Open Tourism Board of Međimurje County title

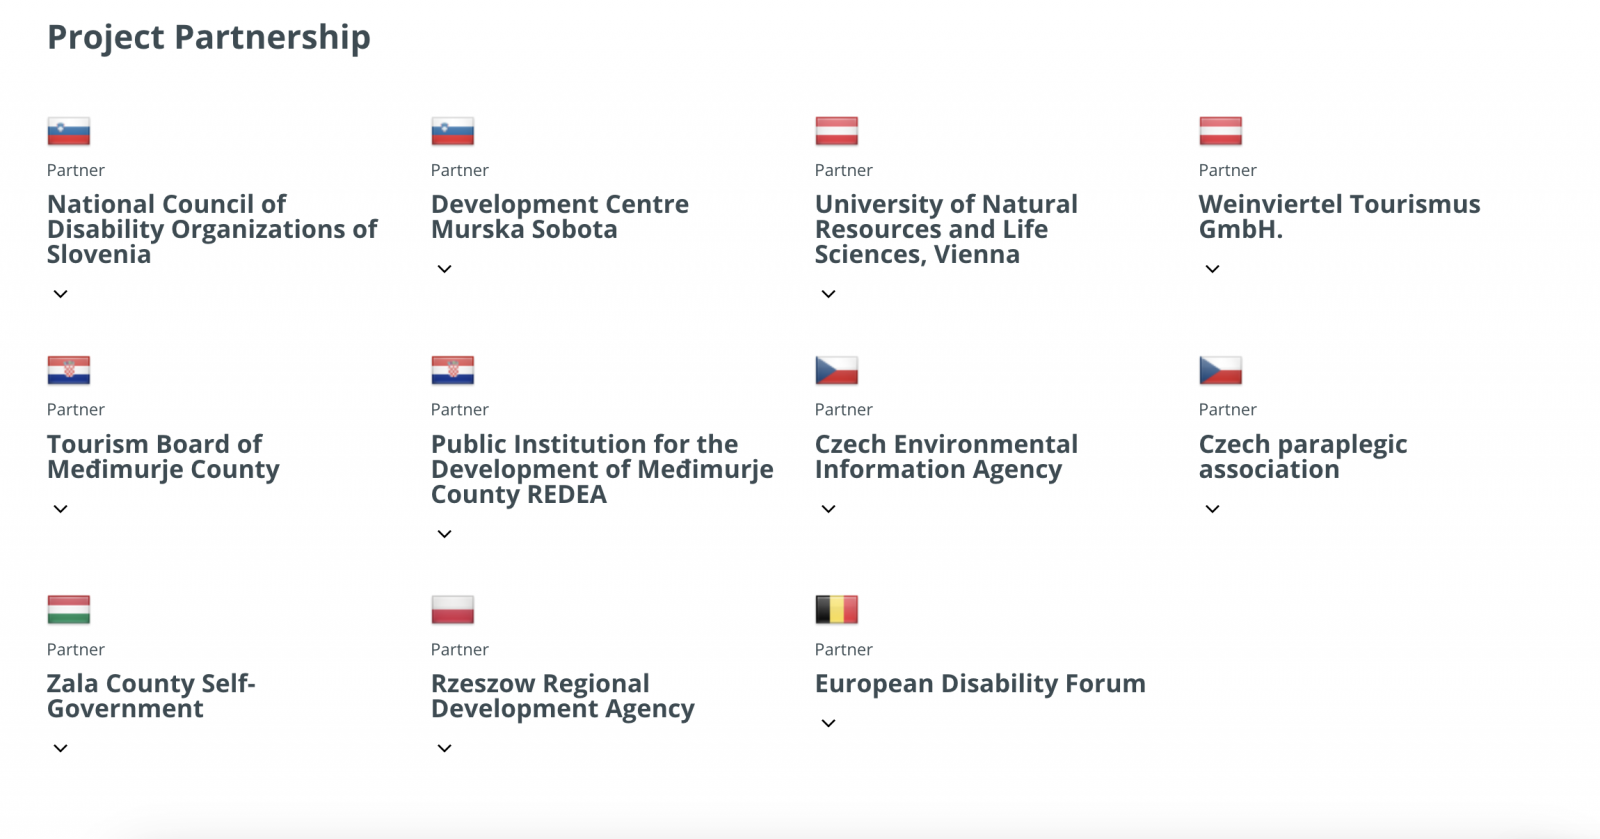pos(163,457)
